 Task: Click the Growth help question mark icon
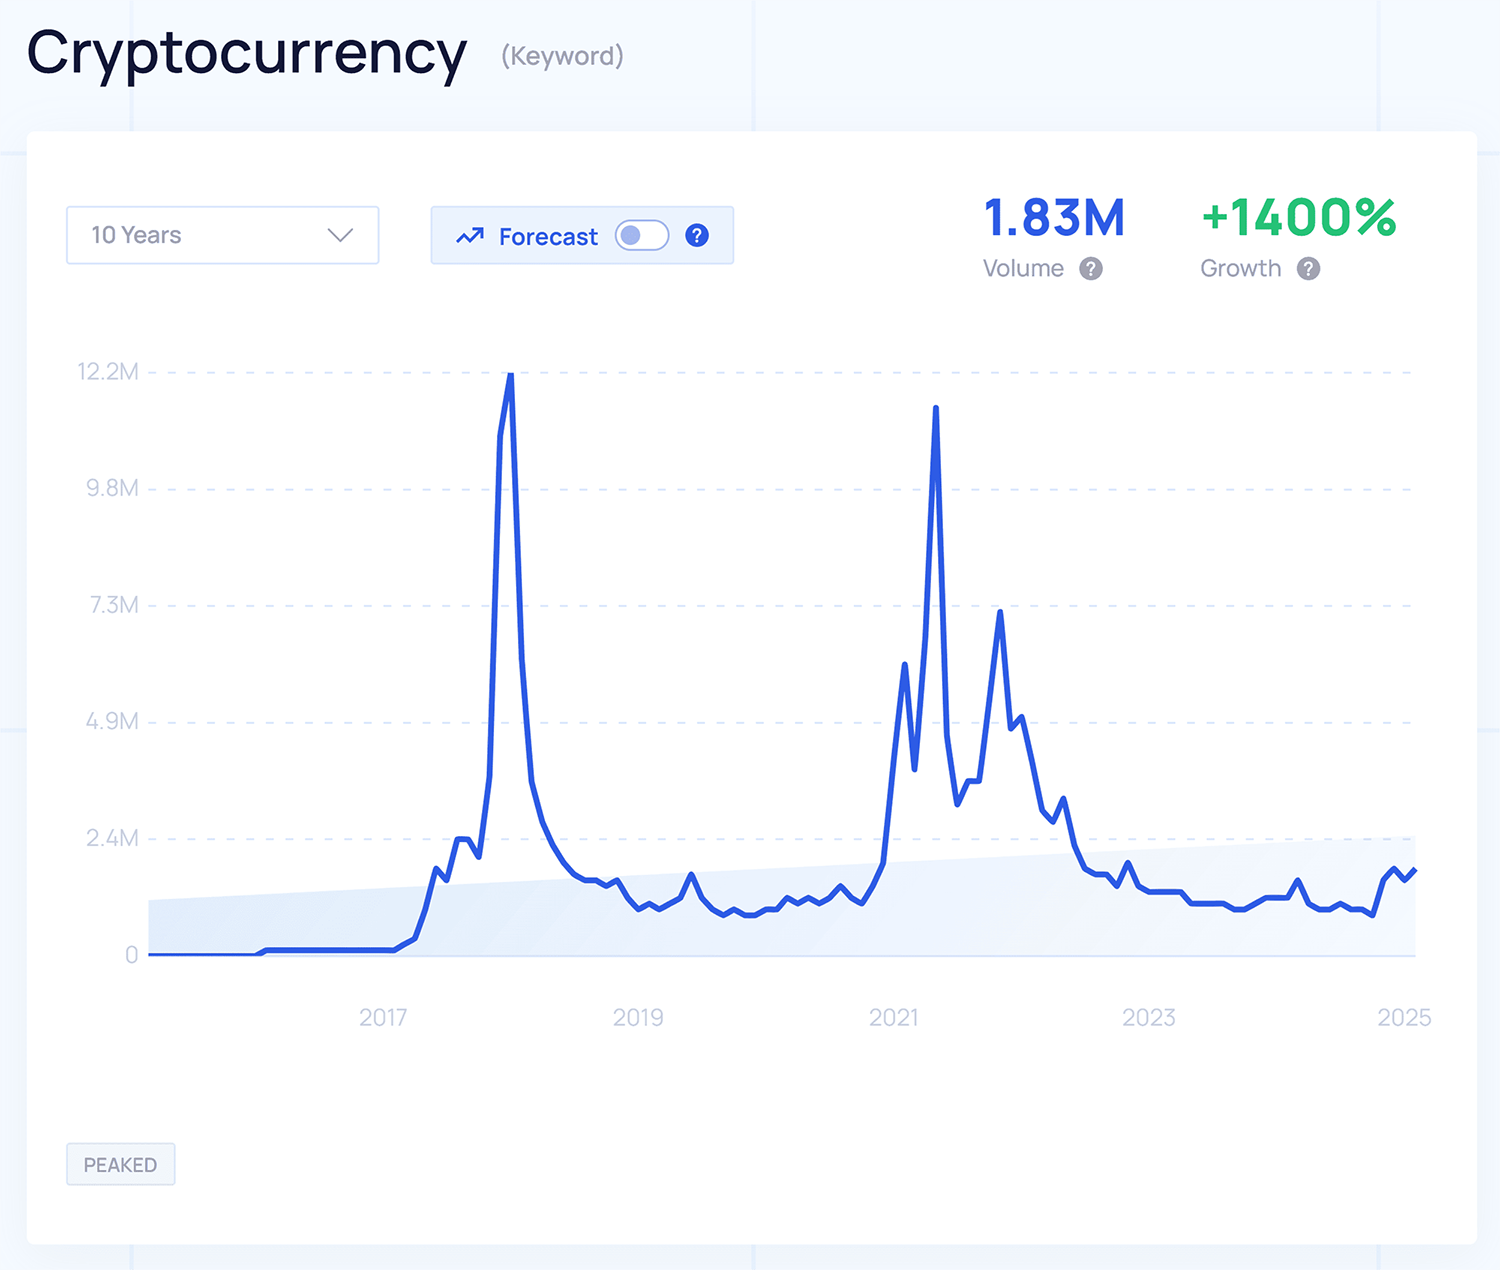tap(1308, 268)
